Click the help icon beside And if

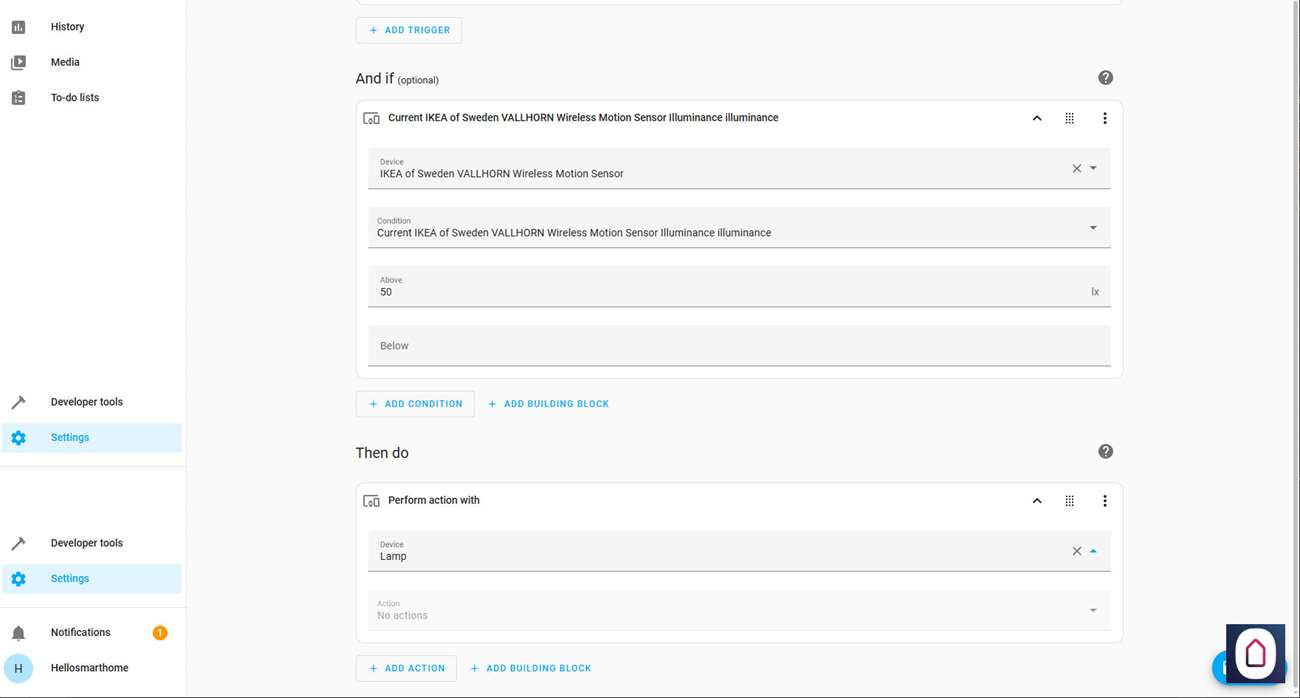pyautogui.click(x=1105, y=78)
